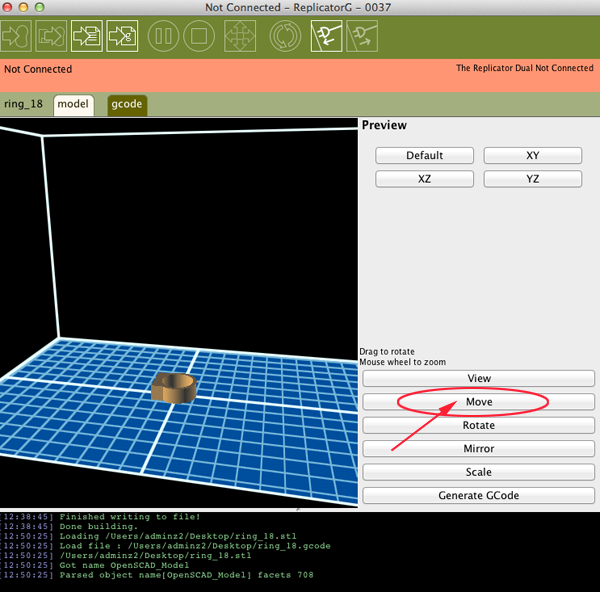Open the control panel arrows icon
The width and height of the screenshot is (600, 592).
(x=240, y=36)
